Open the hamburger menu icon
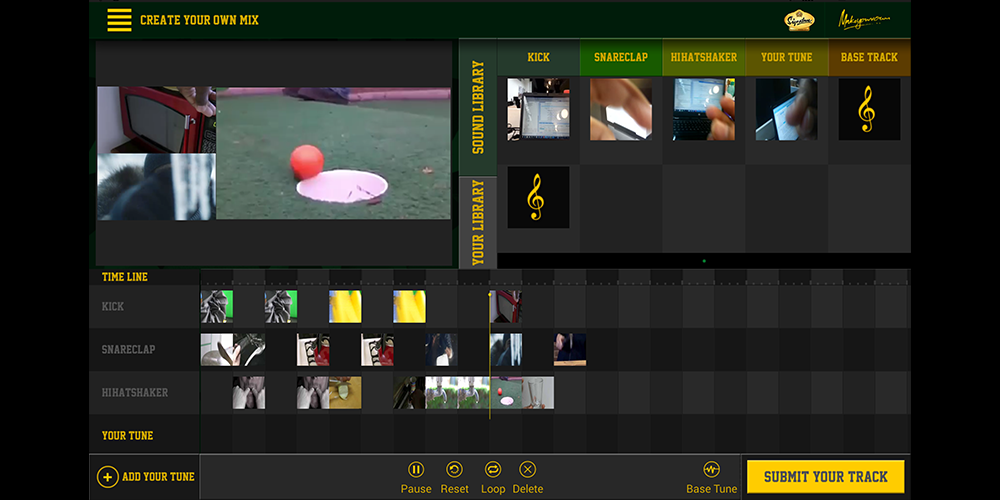The image size is (1000, 500). (119, 20)
